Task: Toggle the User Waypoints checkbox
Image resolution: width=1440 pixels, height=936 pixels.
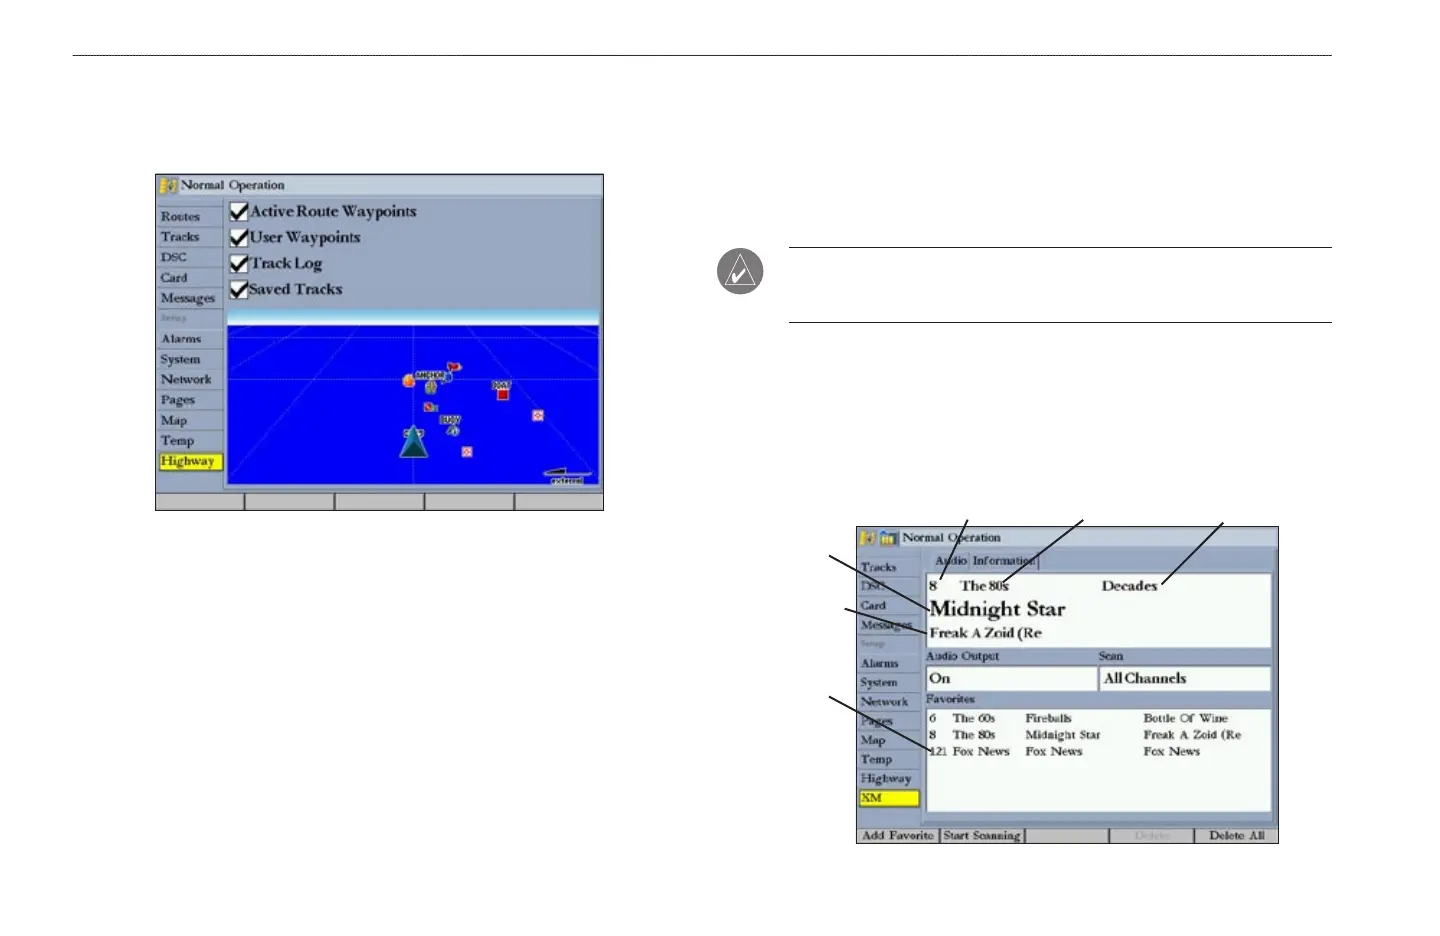Action: 239,237
